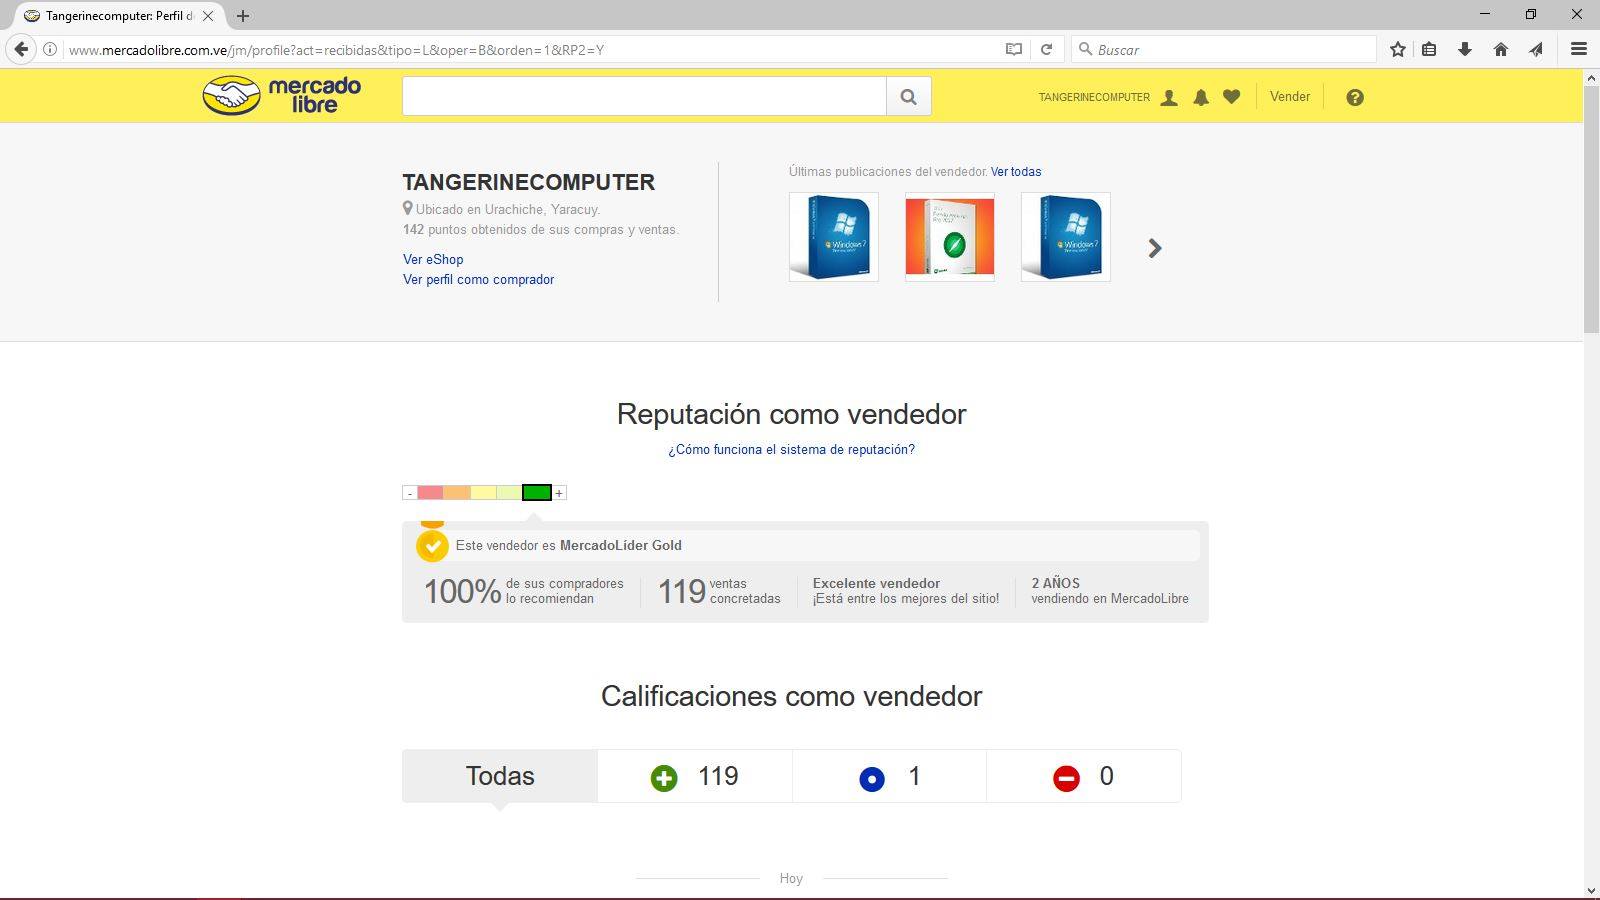Open the help question mark icon
Screen dimensions: 1600x900
click(x=1355, y=97)
